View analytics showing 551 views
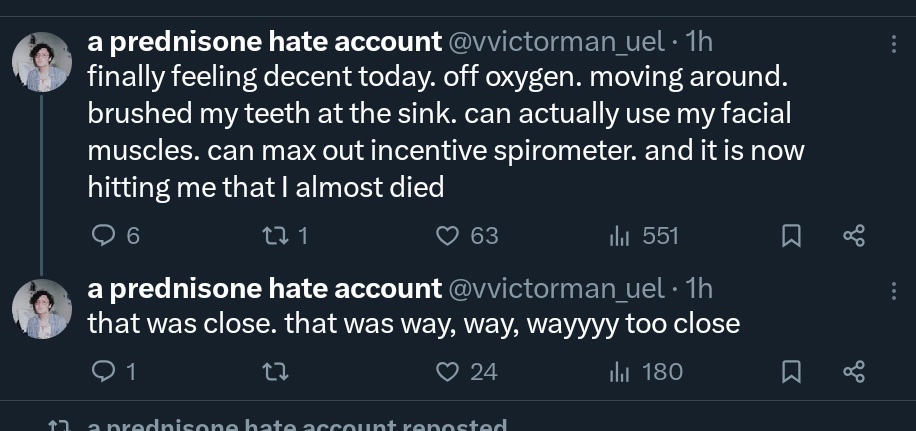This screenshot has width=916, height=431. pyautogui.click(x=643, y=236)
